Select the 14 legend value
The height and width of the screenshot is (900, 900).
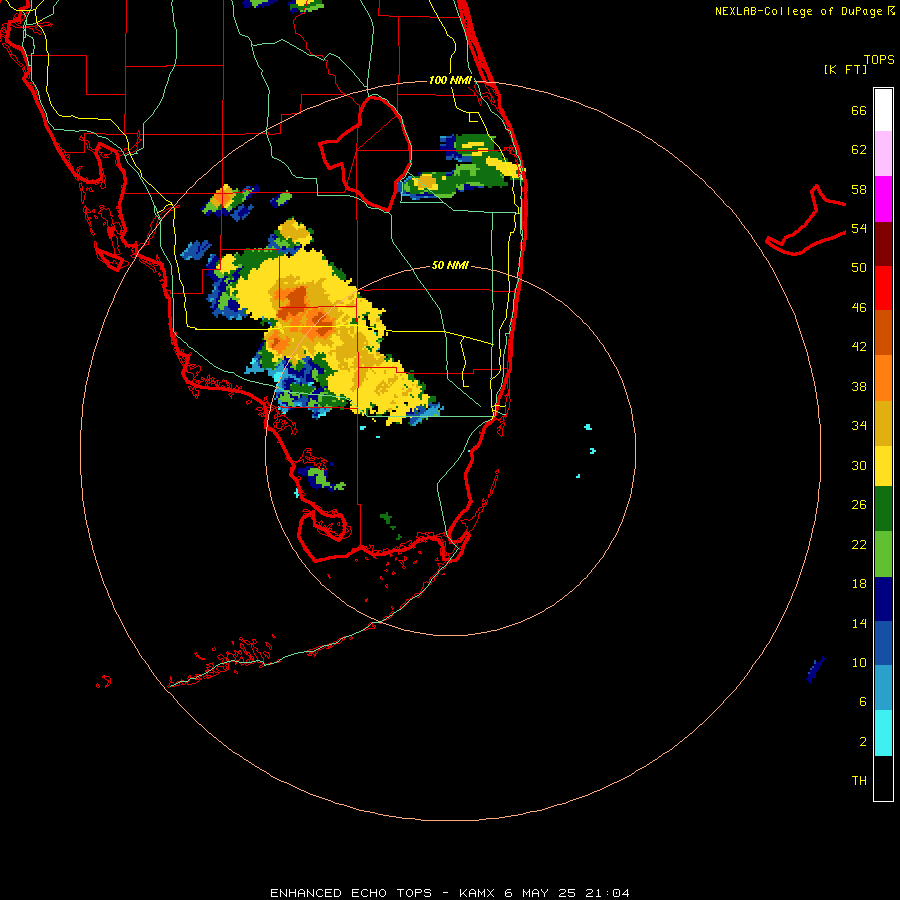click(x=859, y=623)
